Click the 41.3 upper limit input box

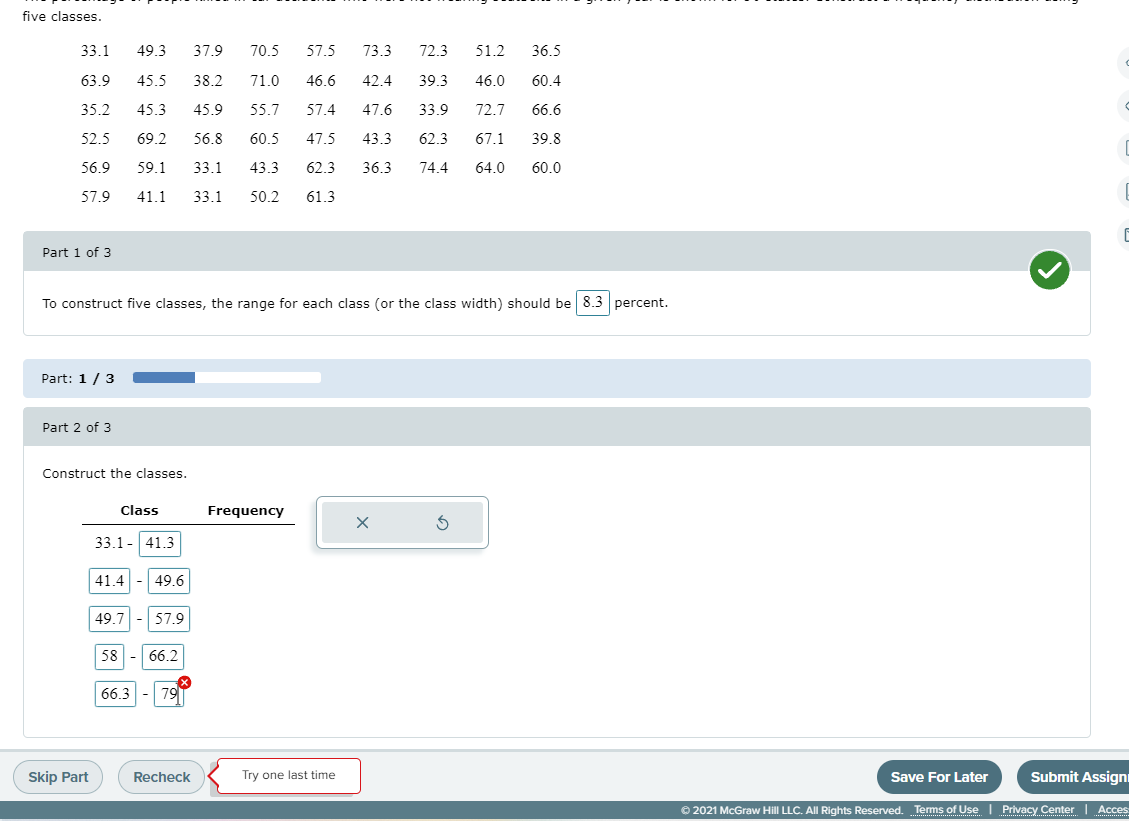160,543
